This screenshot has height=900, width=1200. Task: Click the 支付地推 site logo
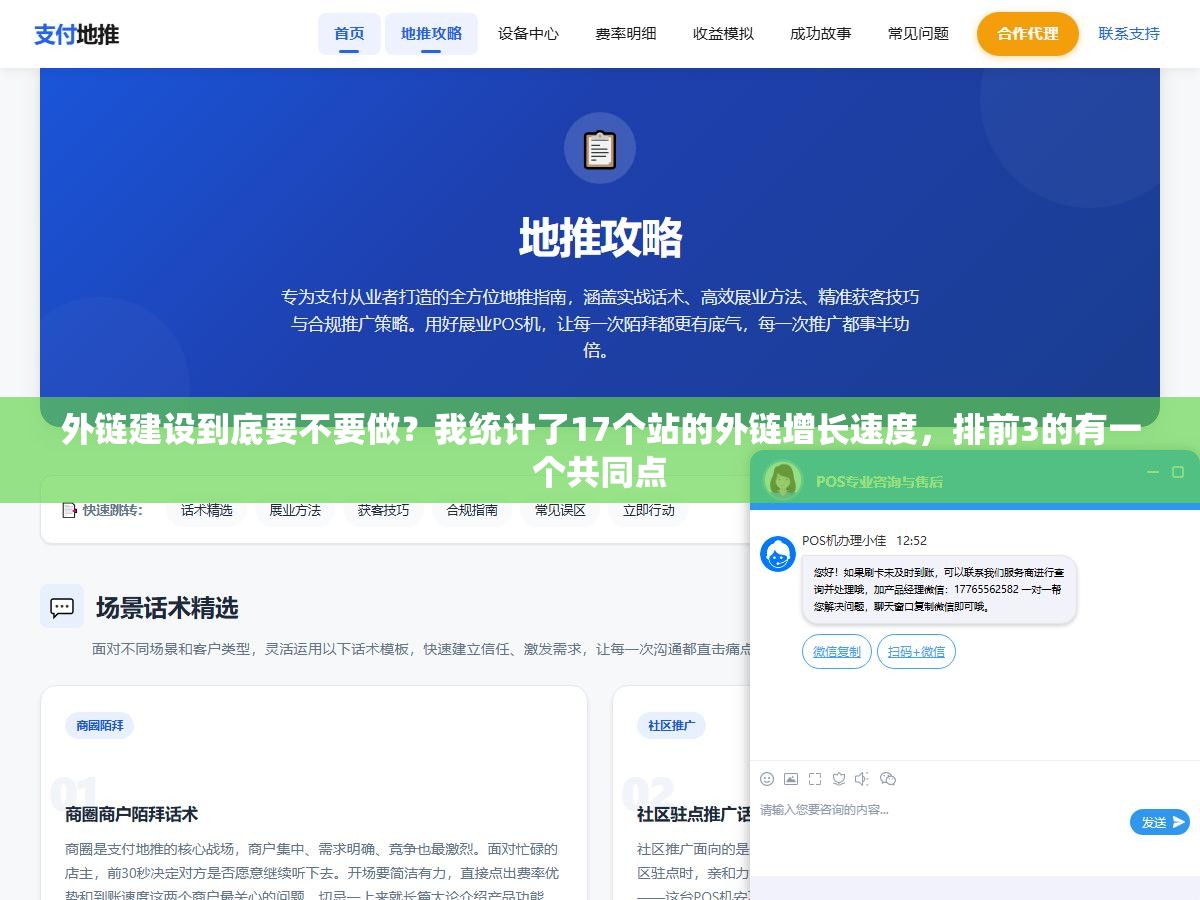click(77, 34)
